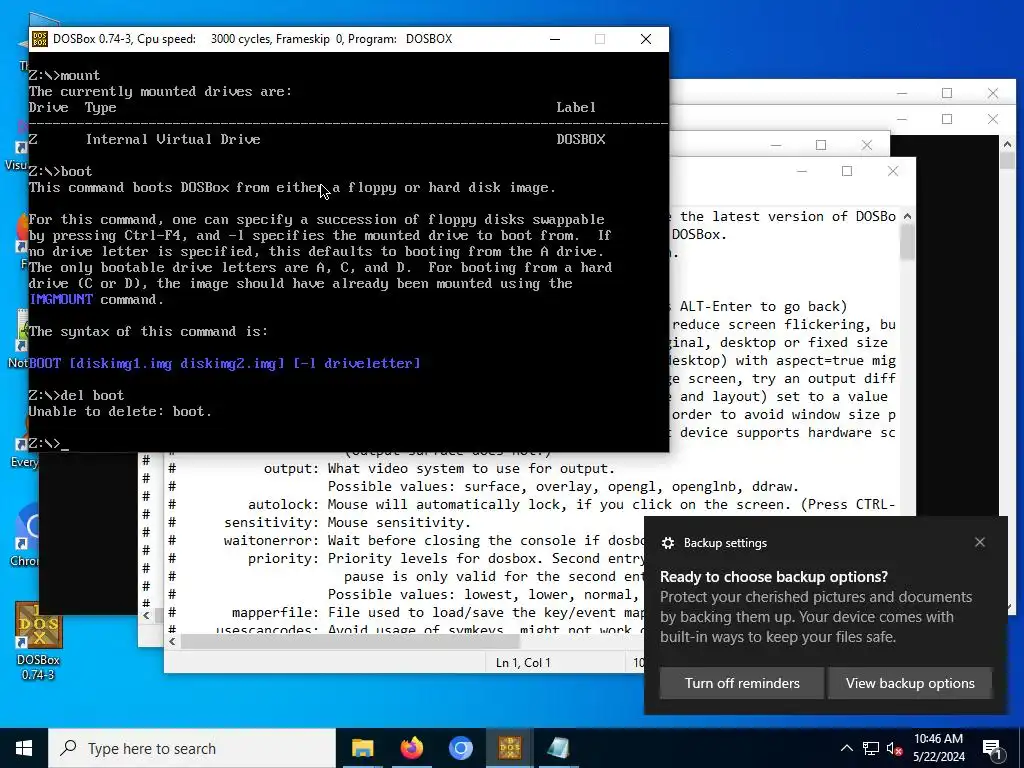Viewport: 1024px width, 768px height.
Task: Click View backup options button
Action: [x=910, y=683]
